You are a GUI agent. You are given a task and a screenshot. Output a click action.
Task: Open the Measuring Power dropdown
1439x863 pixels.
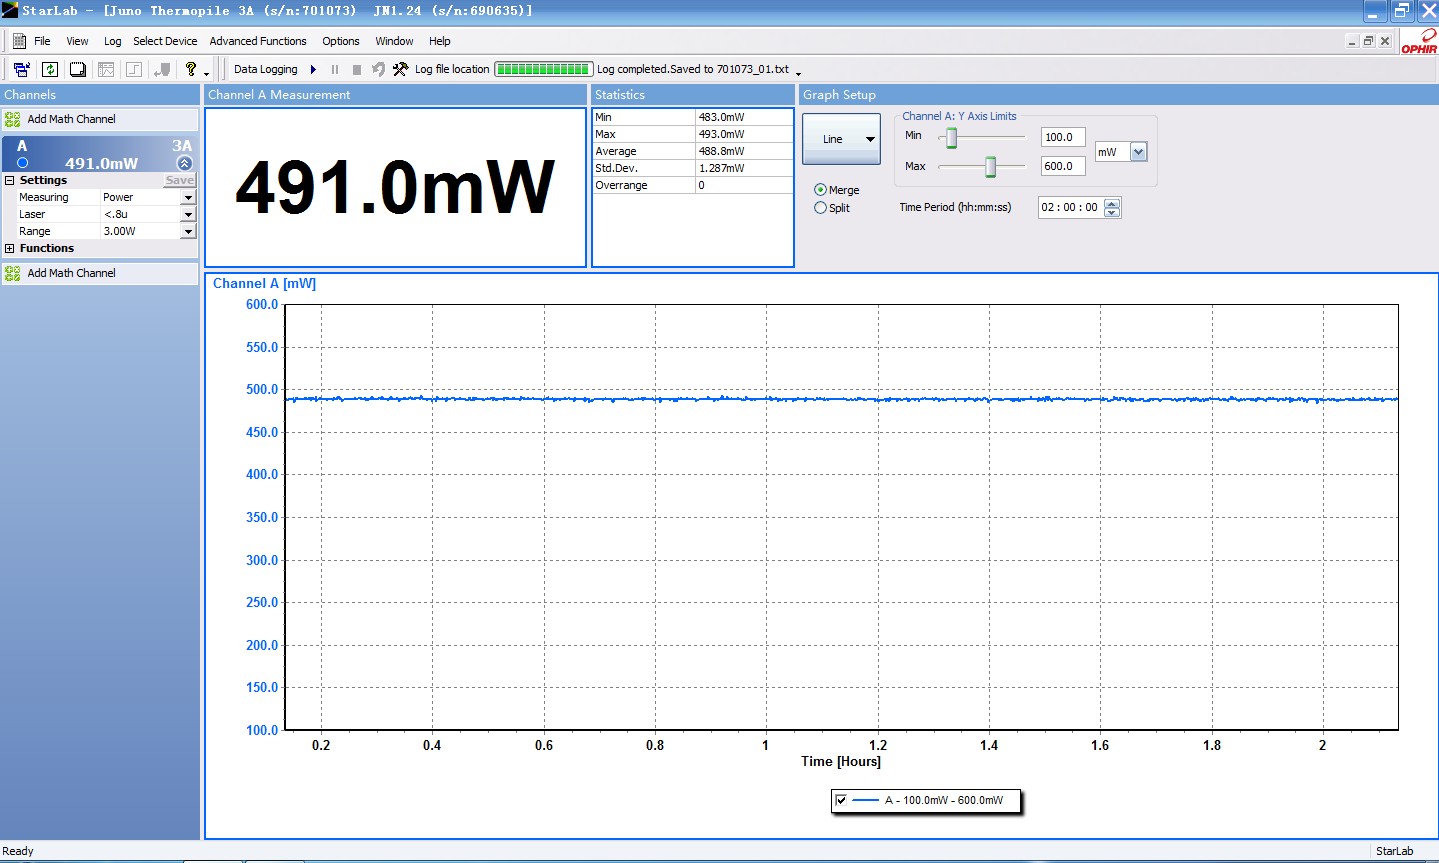point(187,198)
